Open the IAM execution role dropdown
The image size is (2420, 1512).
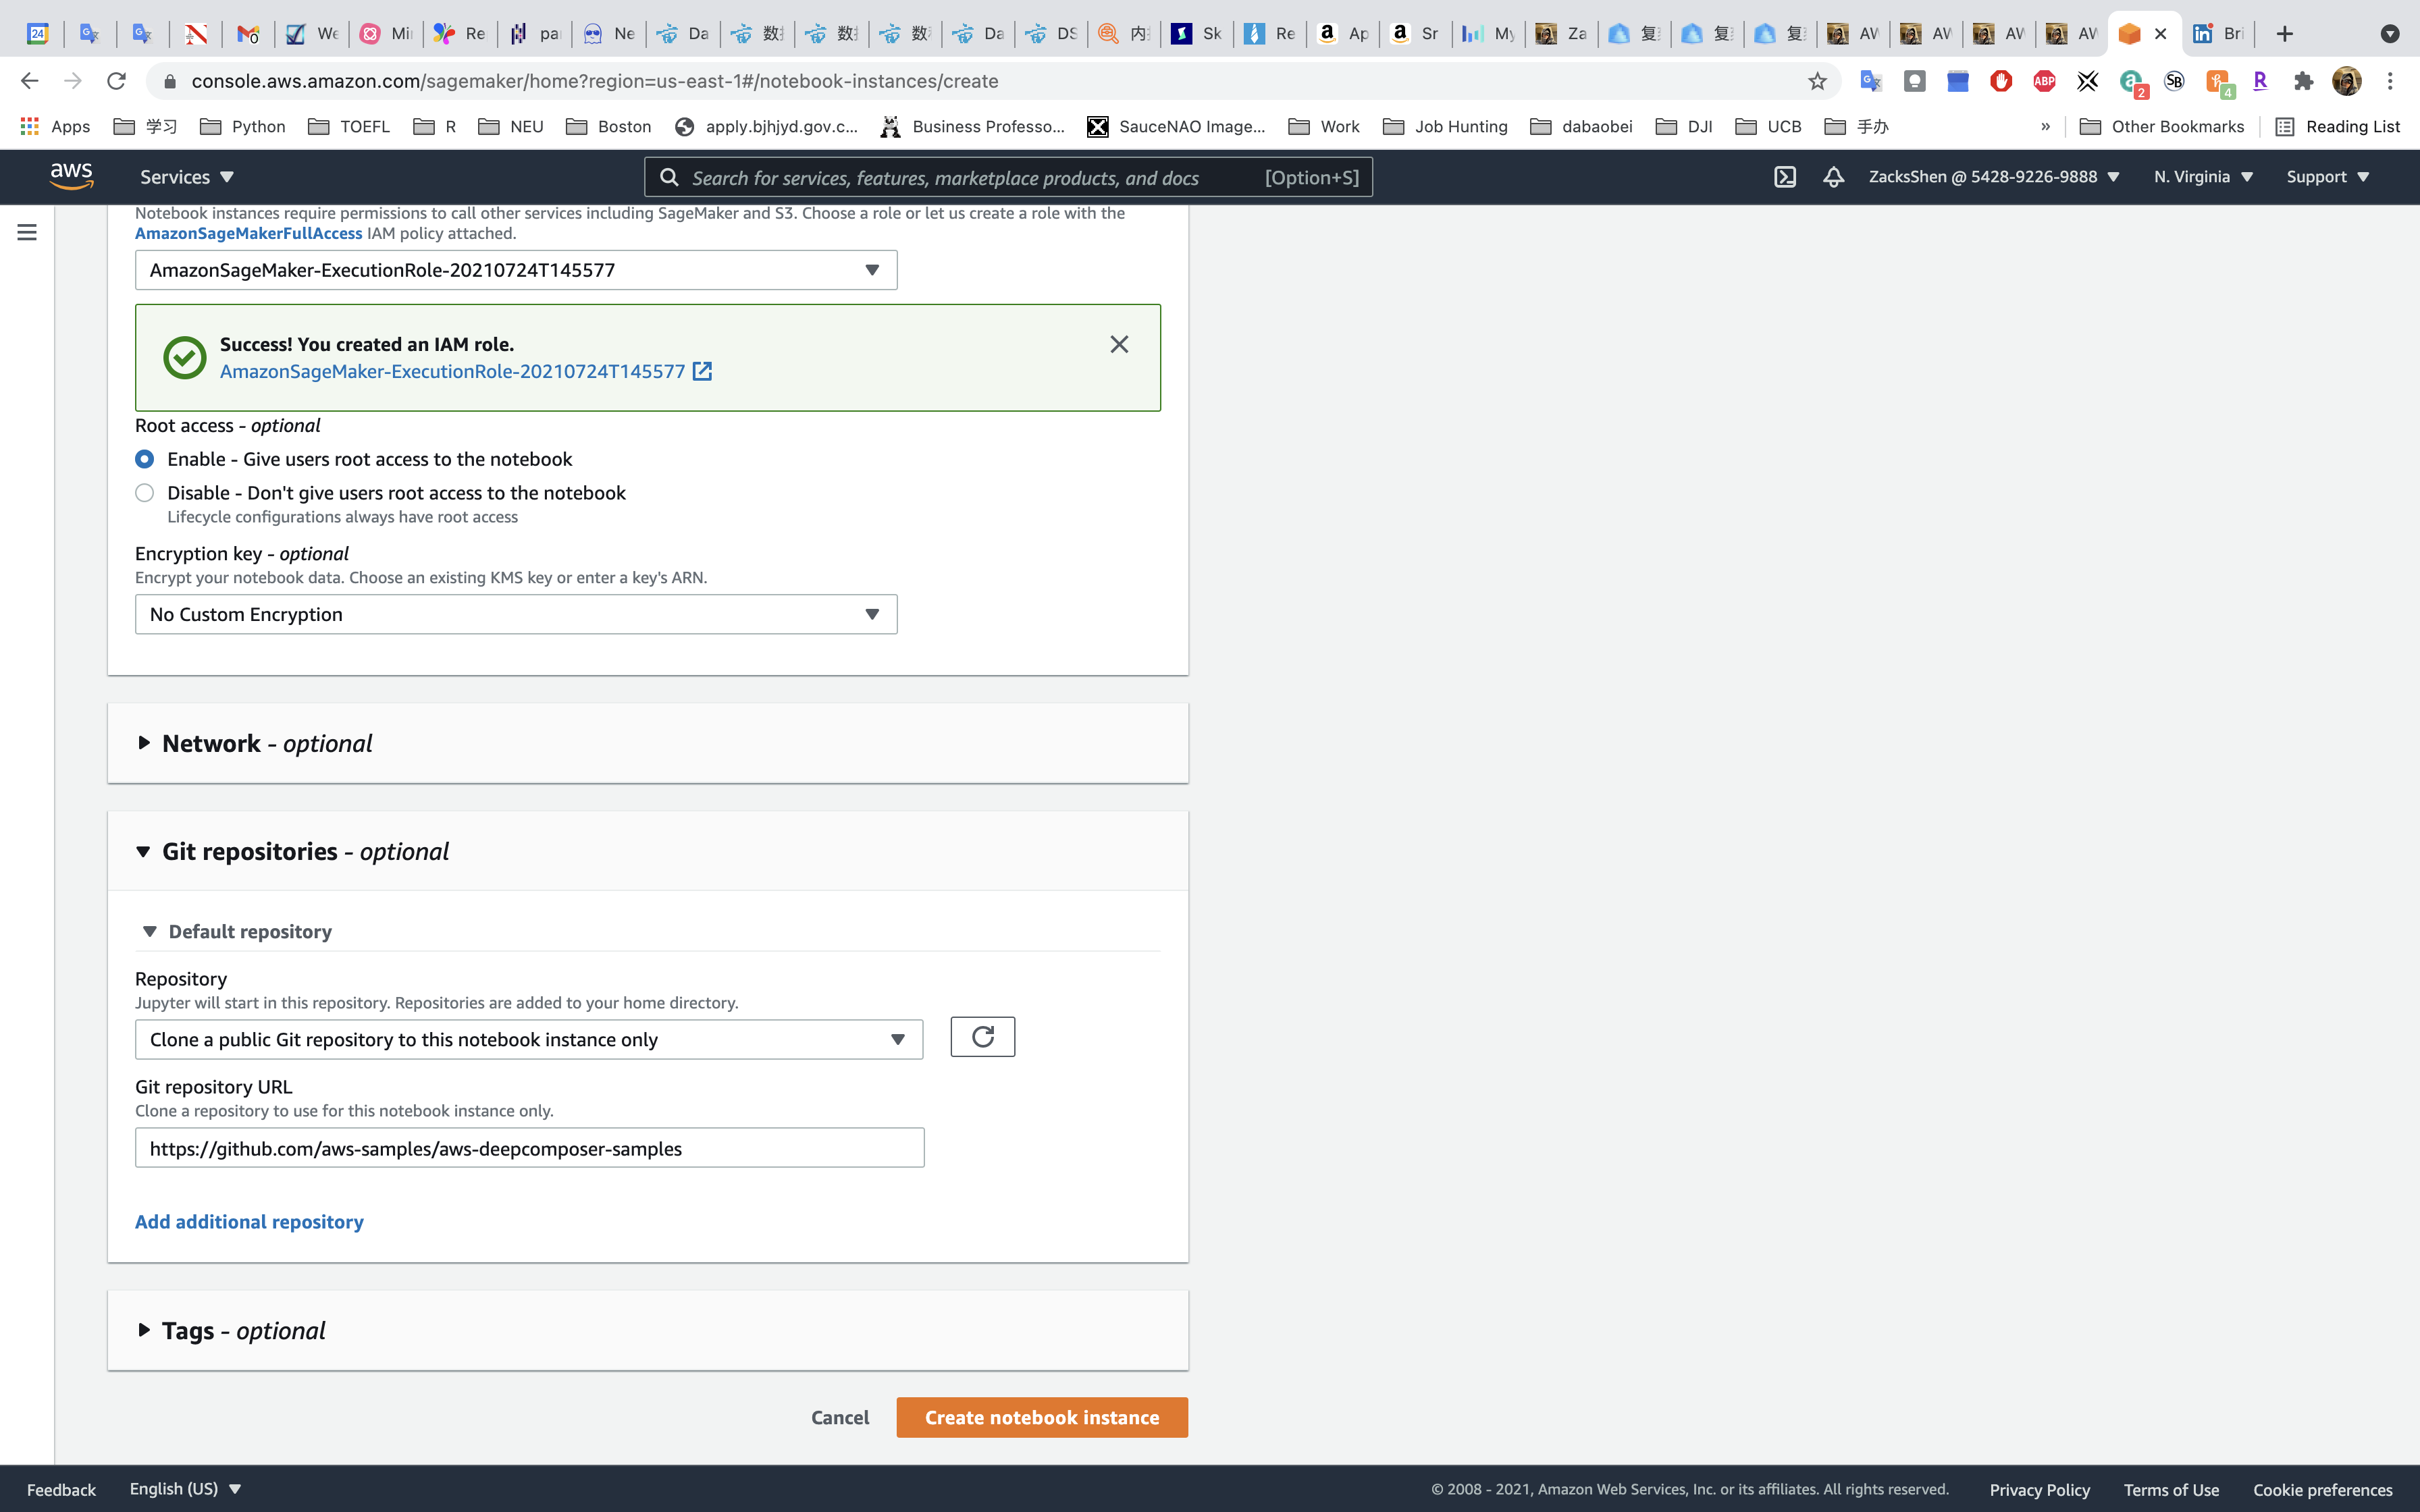[x=516, y=270]
